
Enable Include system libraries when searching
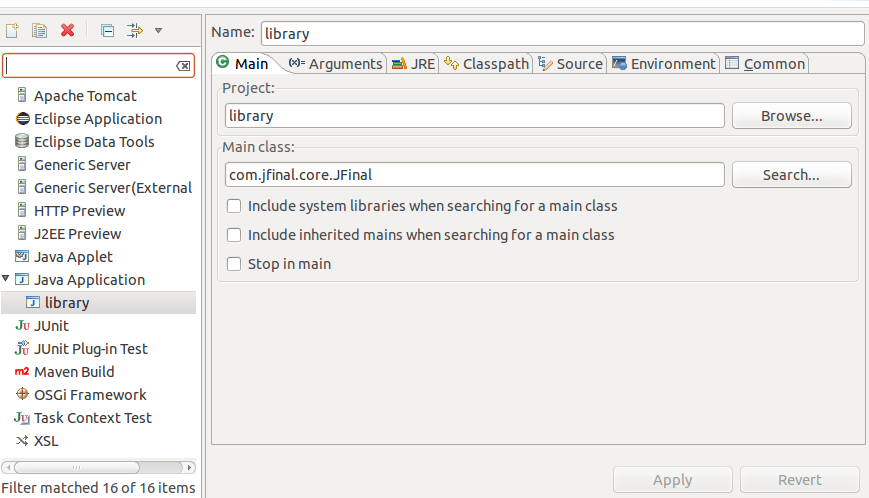pos(234,206)
